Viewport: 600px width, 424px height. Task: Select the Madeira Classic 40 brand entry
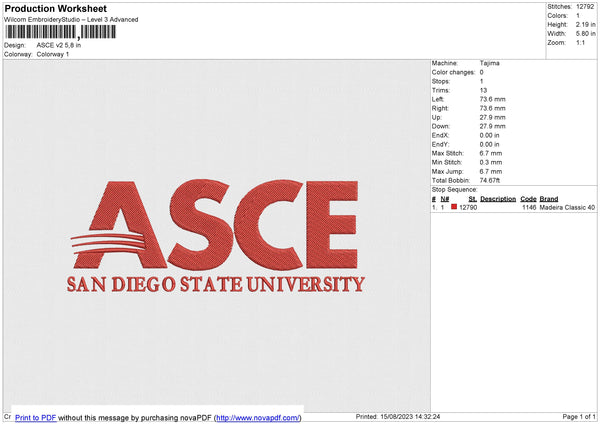tap(567, 207)
